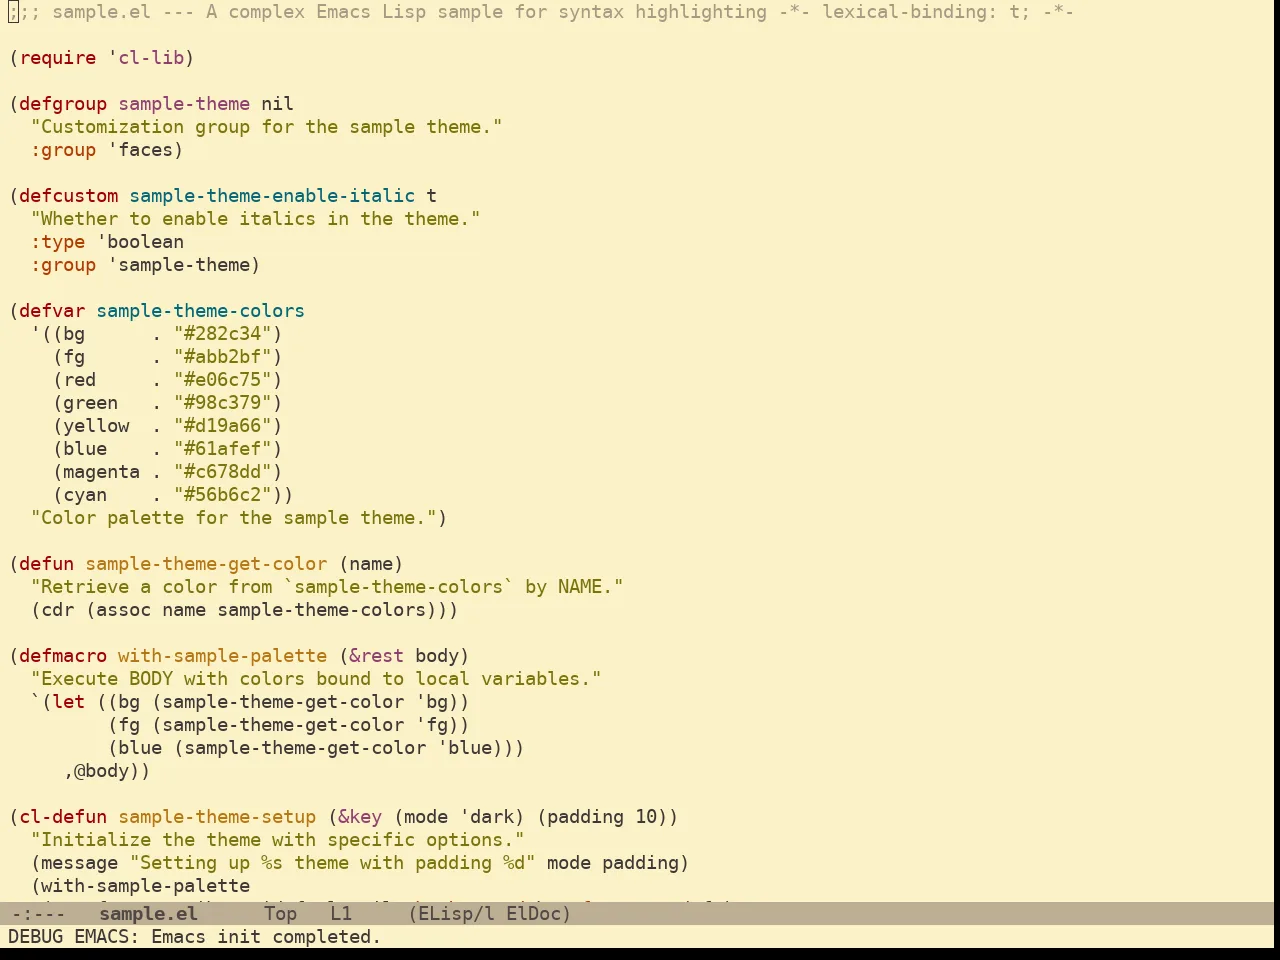
Task: Click the "Initialize the theme with specific options." docstring
Action: tap(278, 840)
